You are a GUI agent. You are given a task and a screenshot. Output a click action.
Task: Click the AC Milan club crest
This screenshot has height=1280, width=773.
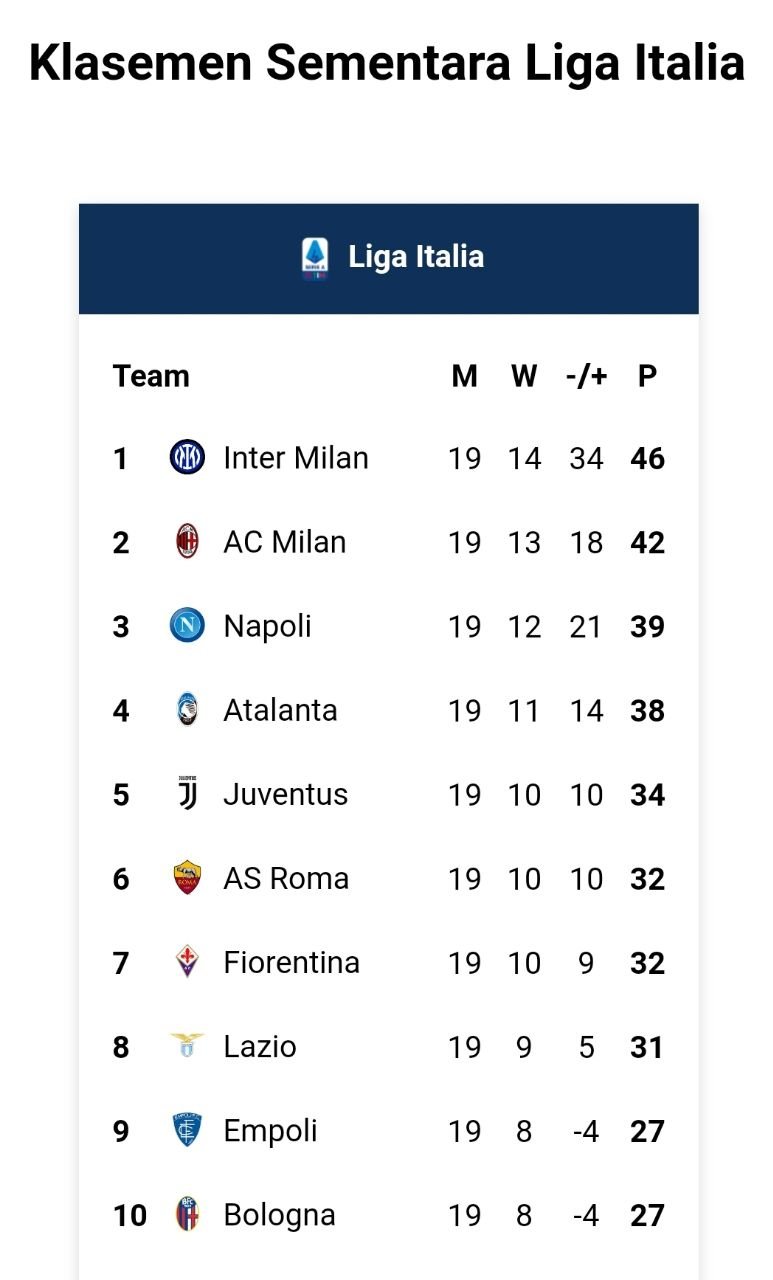187,542
